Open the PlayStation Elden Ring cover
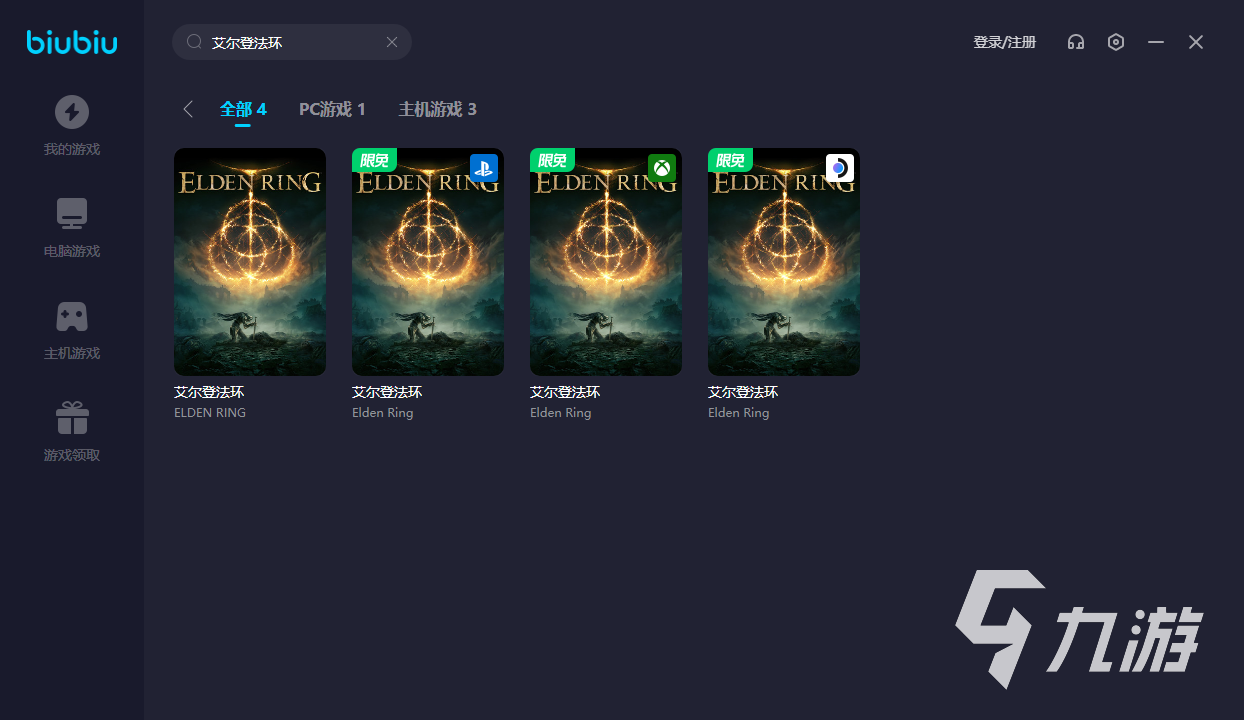The image size is (1244, 720). coord(428,262)
